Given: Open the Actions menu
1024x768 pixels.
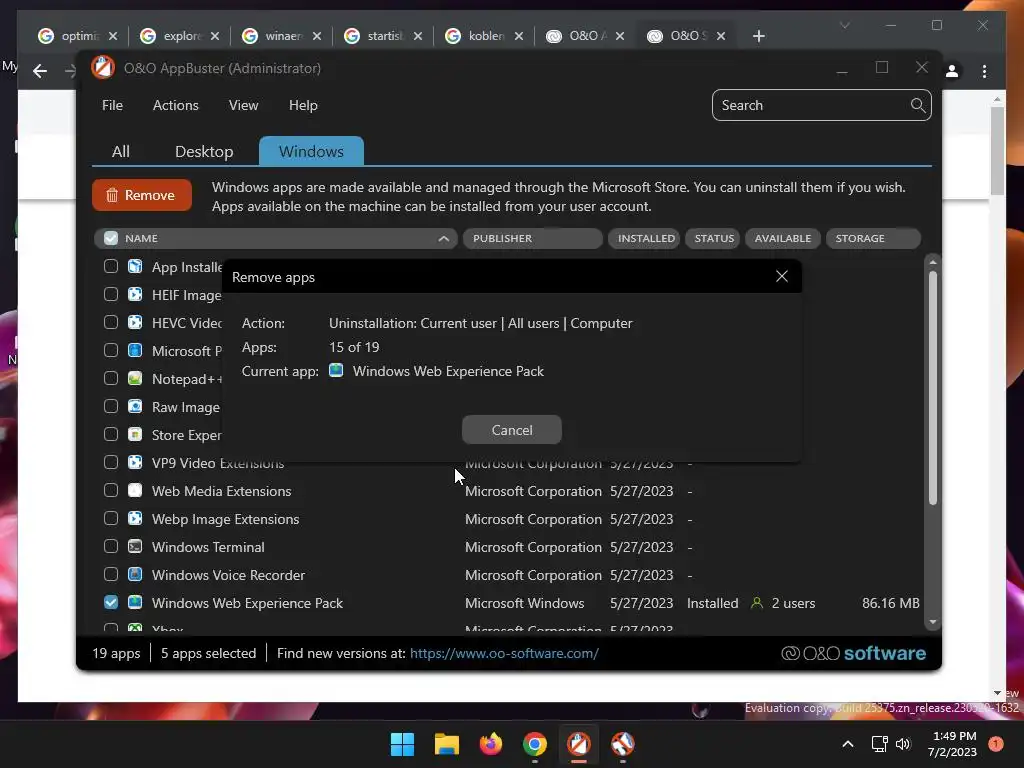Looking at the screenshot, I should 175,105.
